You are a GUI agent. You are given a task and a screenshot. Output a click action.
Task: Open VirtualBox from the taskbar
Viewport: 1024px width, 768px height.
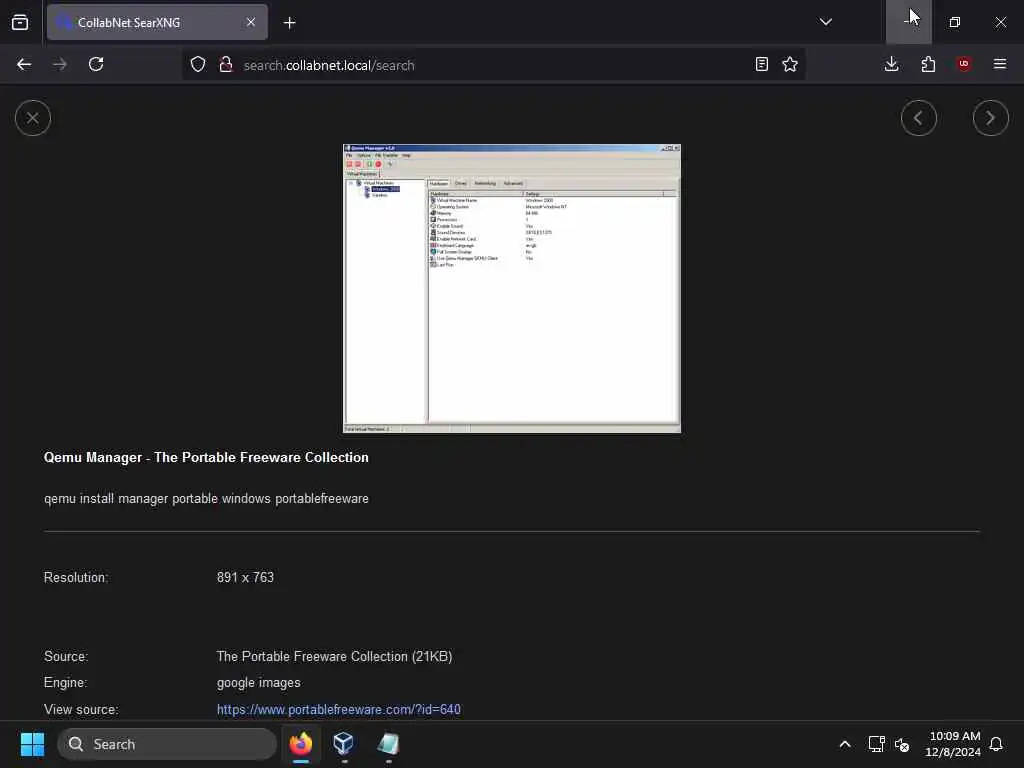click(344, 744)
